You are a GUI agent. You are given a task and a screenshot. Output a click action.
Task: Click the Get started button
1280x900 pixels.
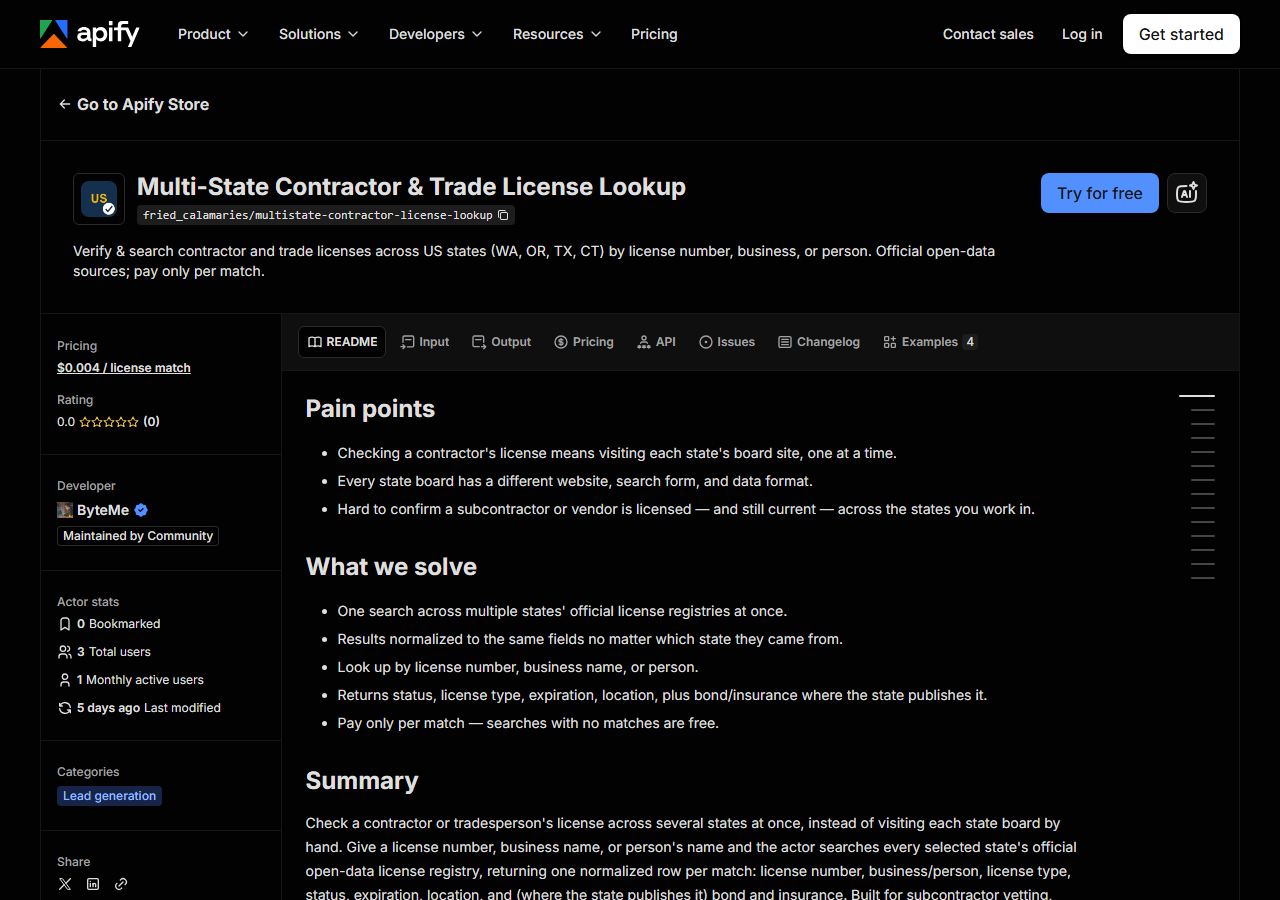(x=1181, y=34)
